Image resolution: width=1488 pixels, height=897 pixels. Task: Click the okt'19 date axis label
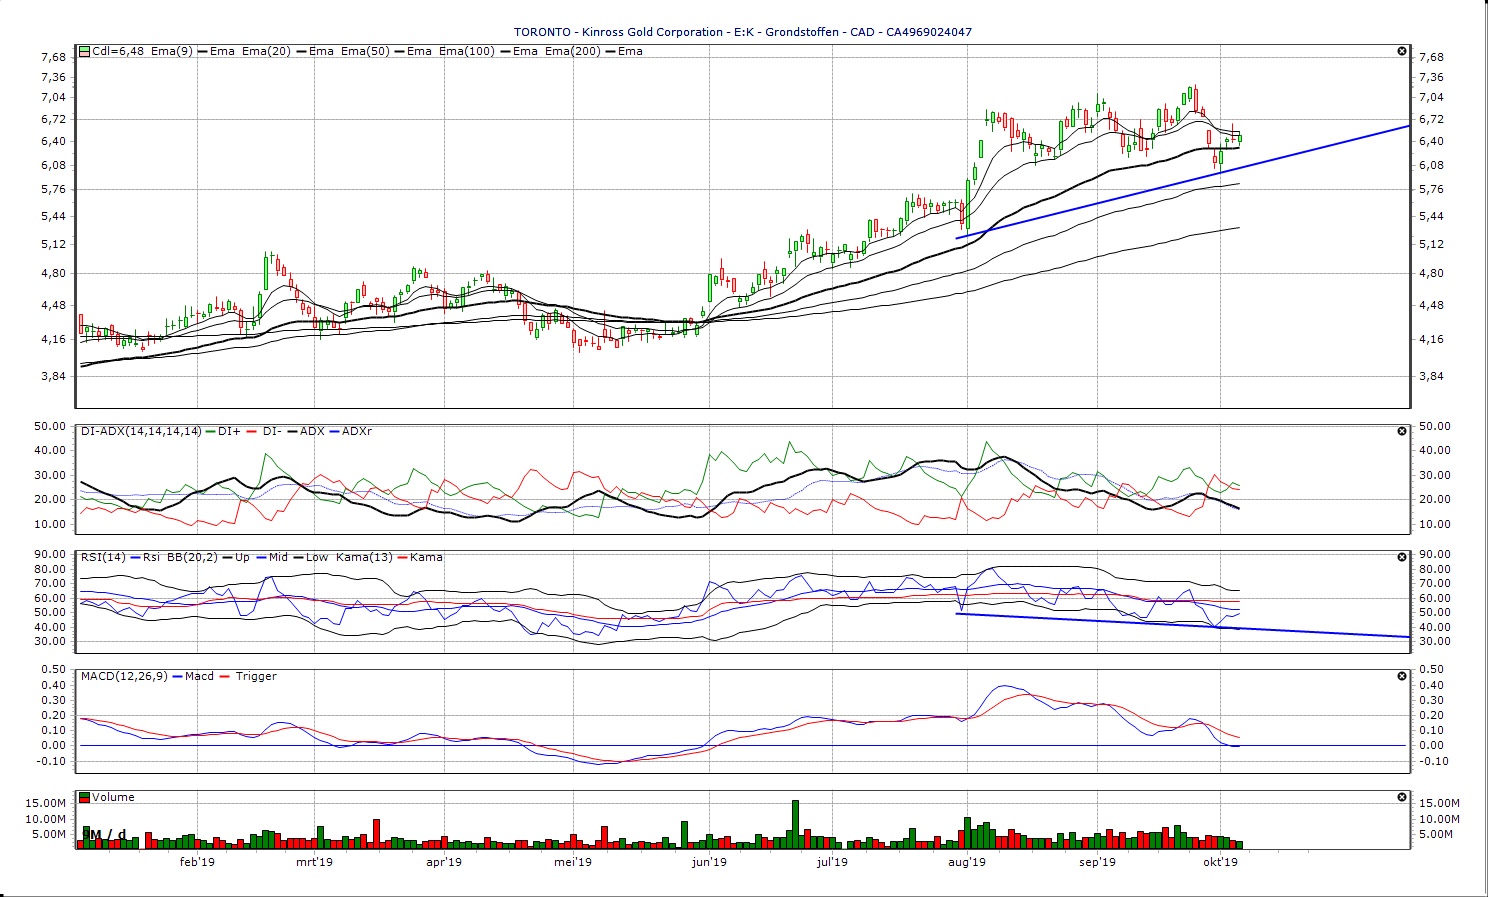[x=1221, y=861]
